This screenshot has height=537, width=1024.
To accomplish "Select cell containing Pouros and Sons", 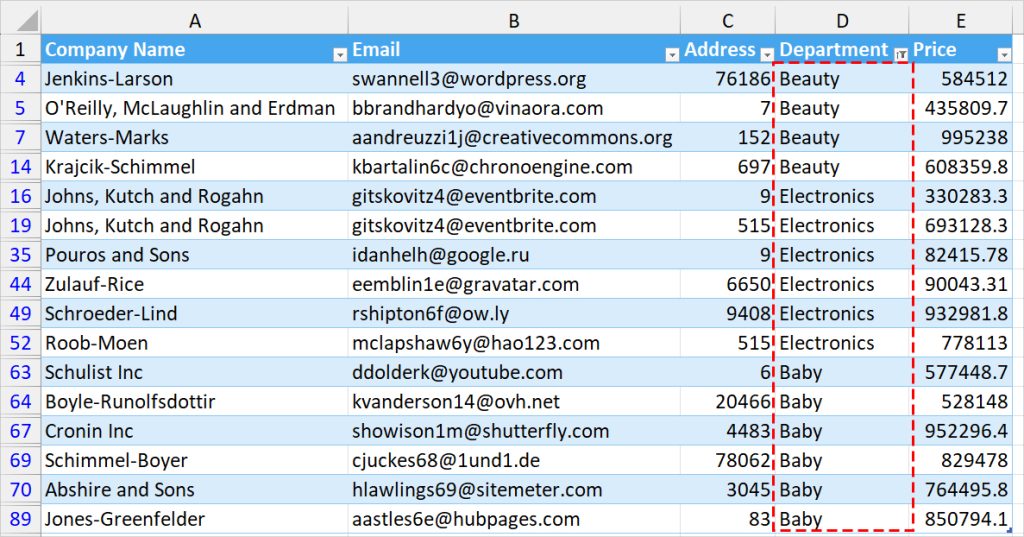I will (195, 255).
